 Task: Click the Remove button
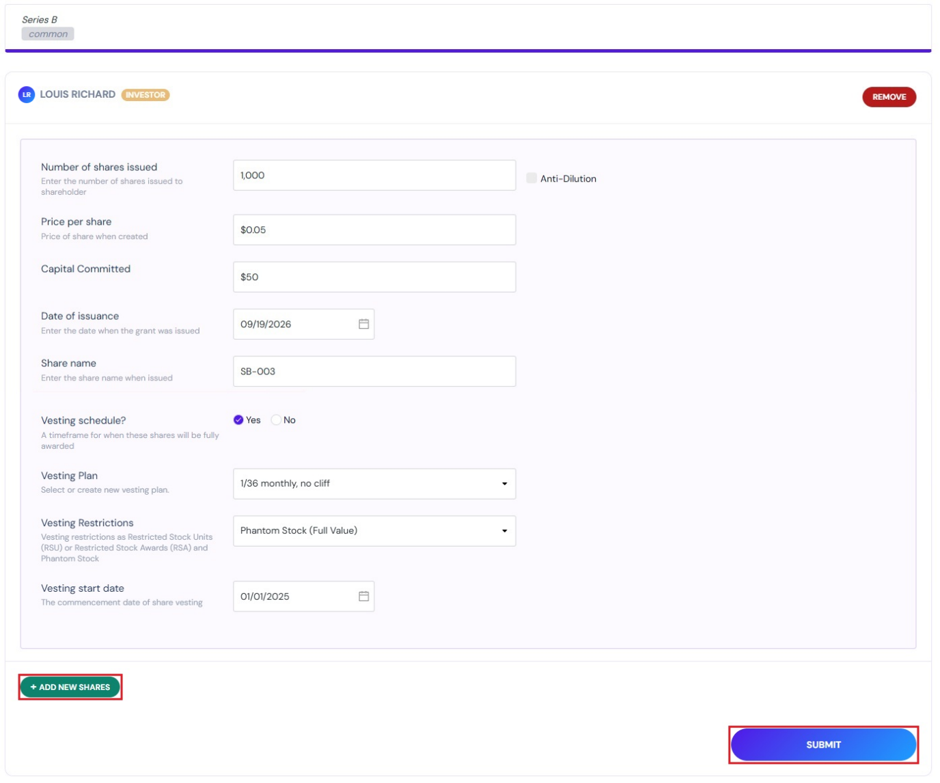(x=889, y=97)
